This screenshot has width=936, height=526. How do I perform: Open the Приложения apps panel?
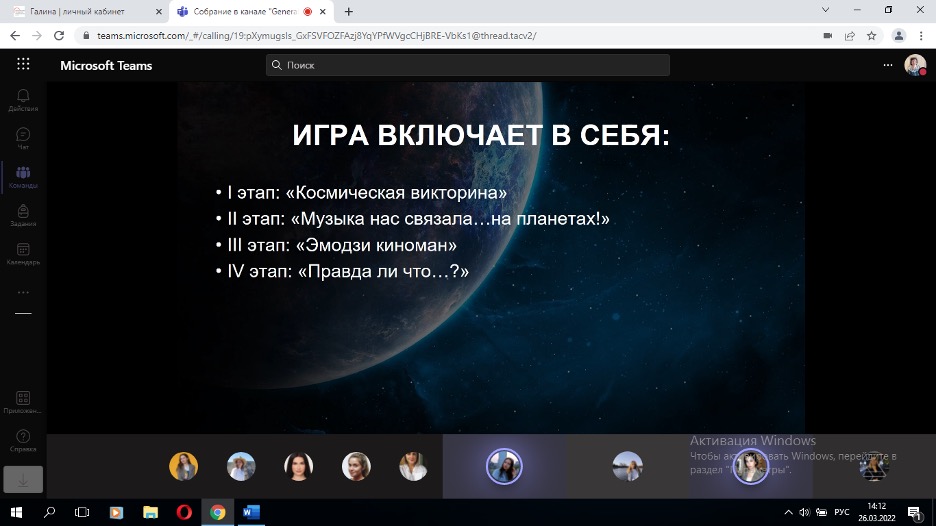[x=23, y=402]
